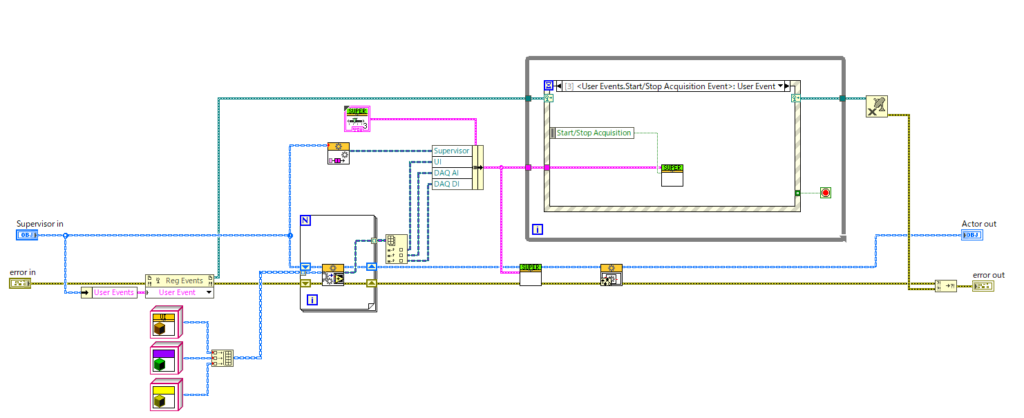Click the green boolean tunnel on Event Structure
The height and width of the screenshot is (418, 1024).
797,193
